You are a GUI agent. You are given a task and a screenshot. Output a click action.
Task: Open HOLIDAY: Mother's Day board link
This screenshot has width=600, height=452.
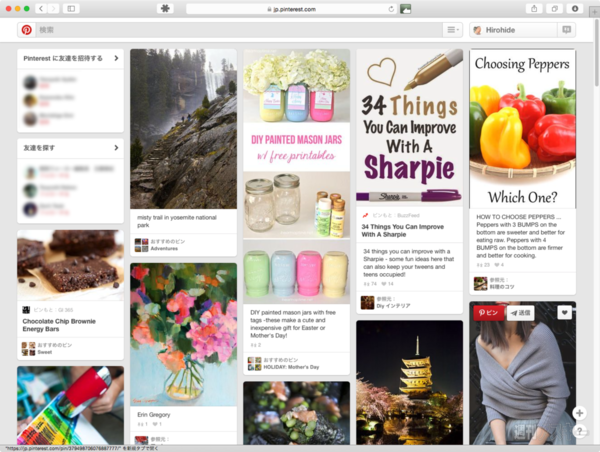click(291, 367)
